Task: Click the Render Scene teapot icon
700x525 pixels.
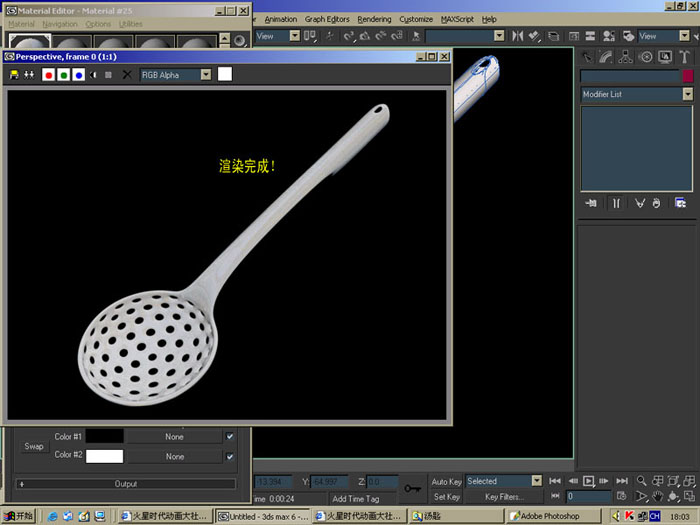Action: coord(628,36)
